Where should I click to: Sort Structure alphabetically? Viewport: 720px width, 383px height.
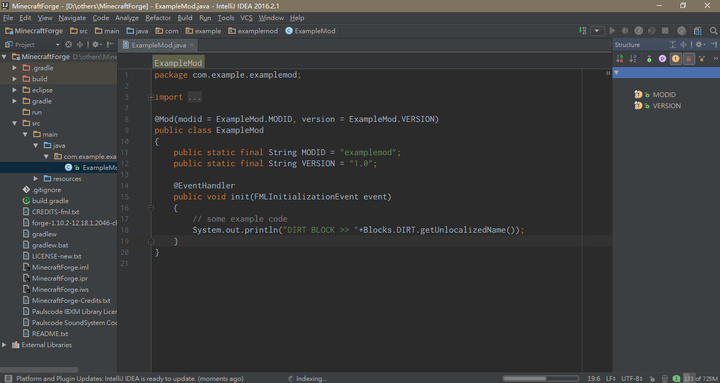pos(633,59)
